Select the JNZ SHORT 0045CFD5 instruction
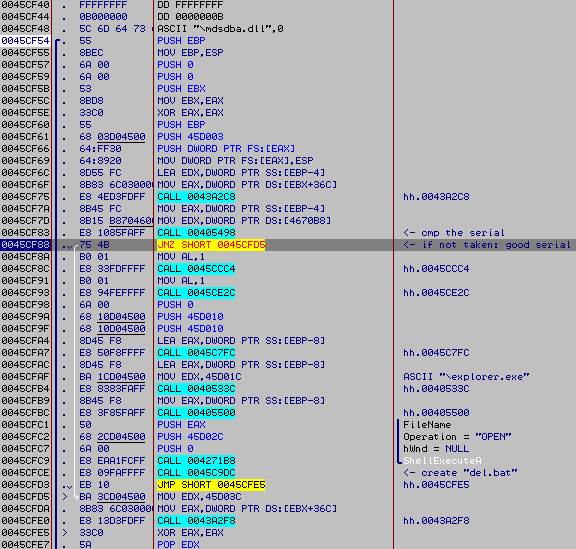The height and width of the screenshot is (549, 576). 211,245
